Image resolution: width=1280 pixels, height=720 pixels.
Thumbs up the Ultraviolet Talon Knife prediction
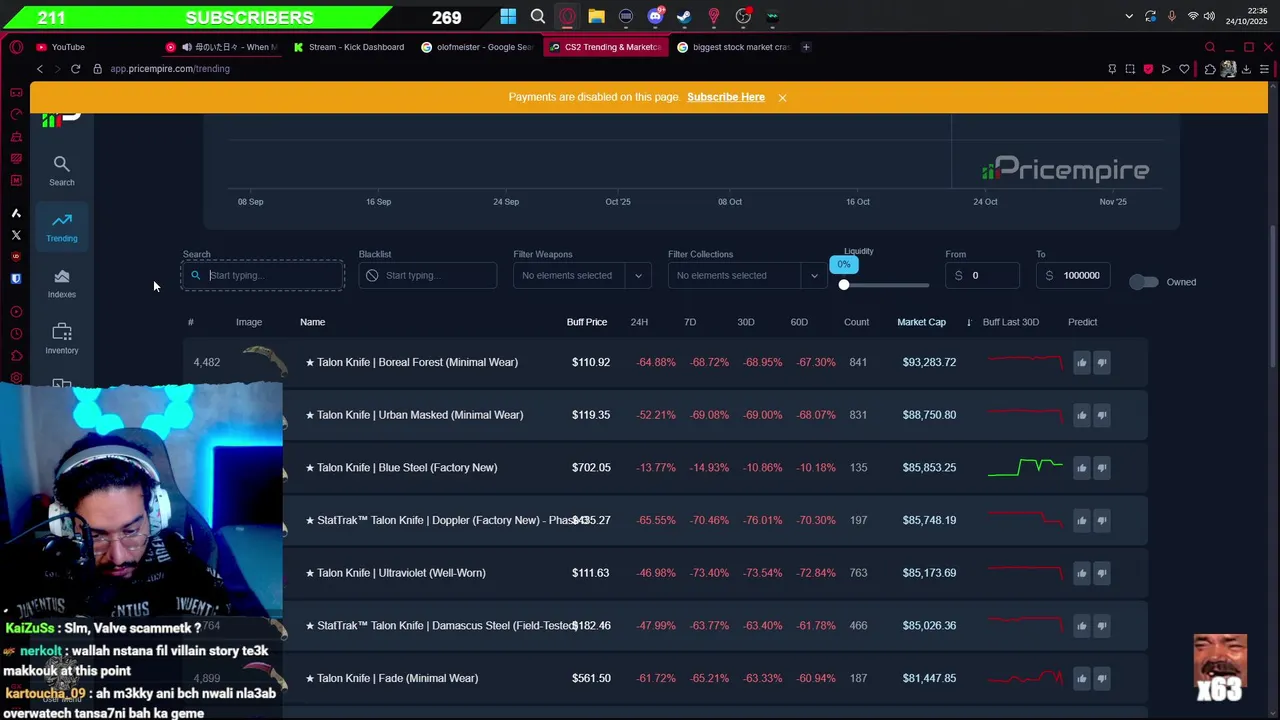click(1081, 573)
